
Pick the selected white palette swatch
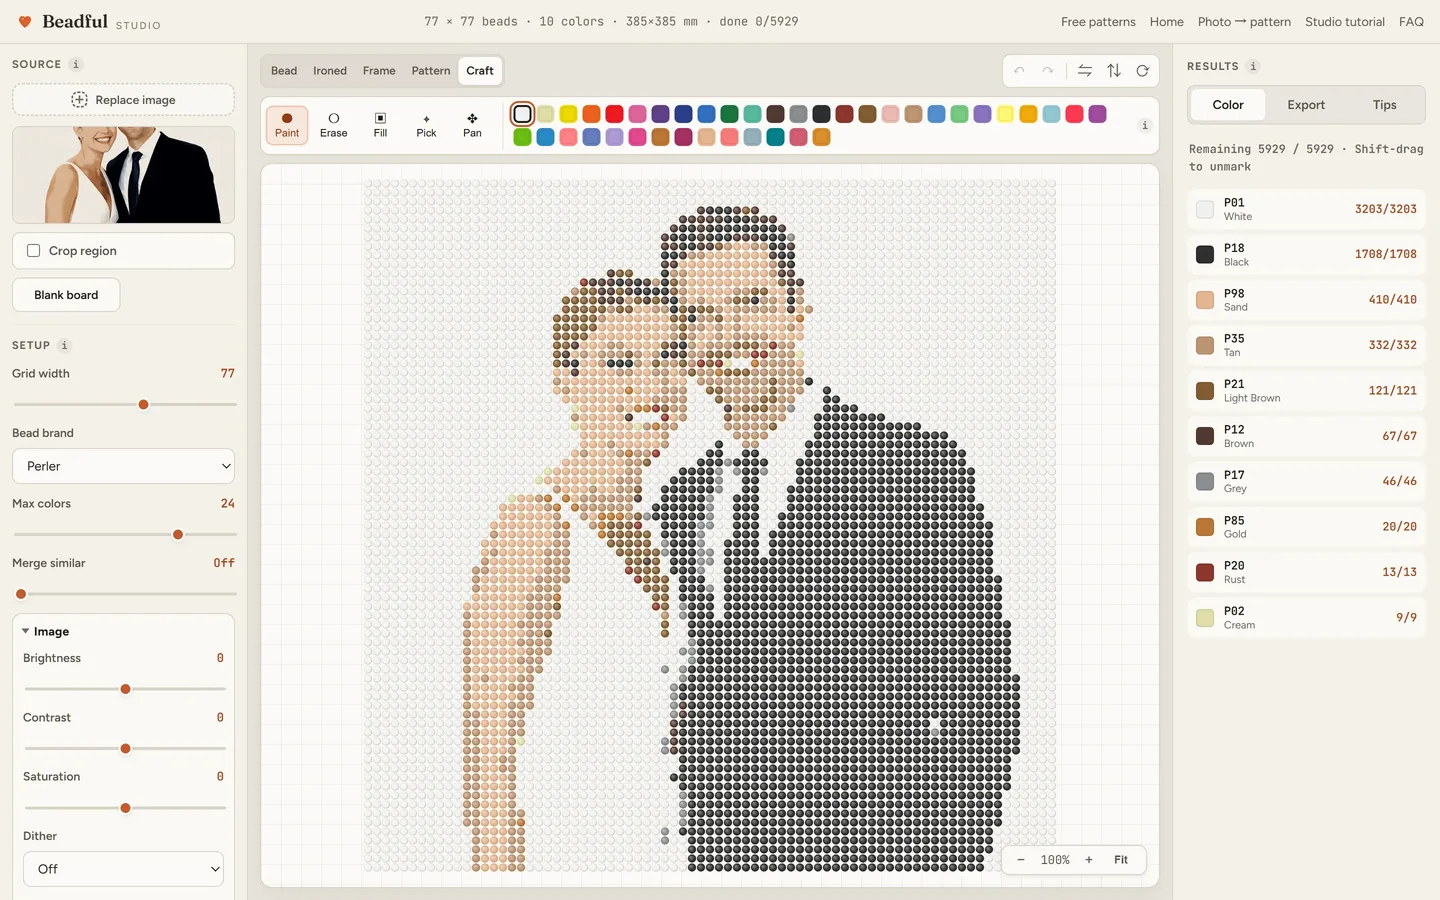point(522,114)
